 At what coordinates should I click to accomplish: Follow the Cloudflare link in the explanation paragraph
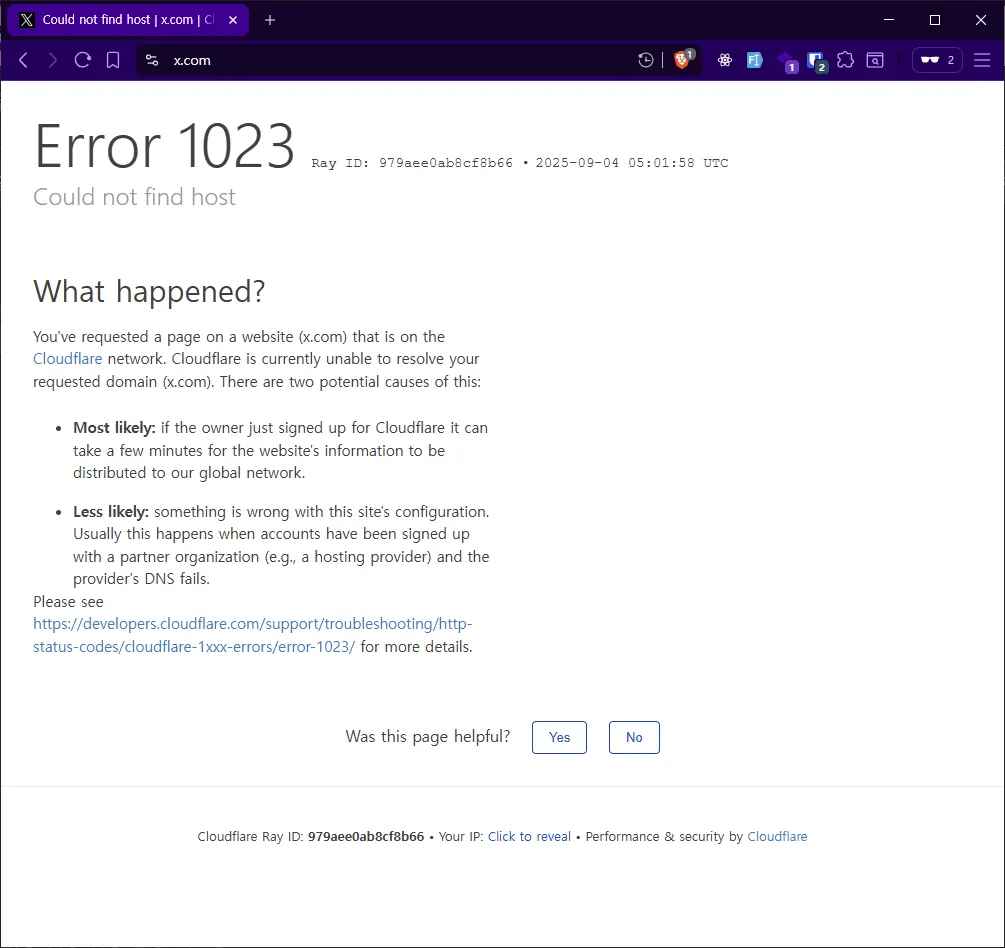pyautogui.click(x=67, y=359)
